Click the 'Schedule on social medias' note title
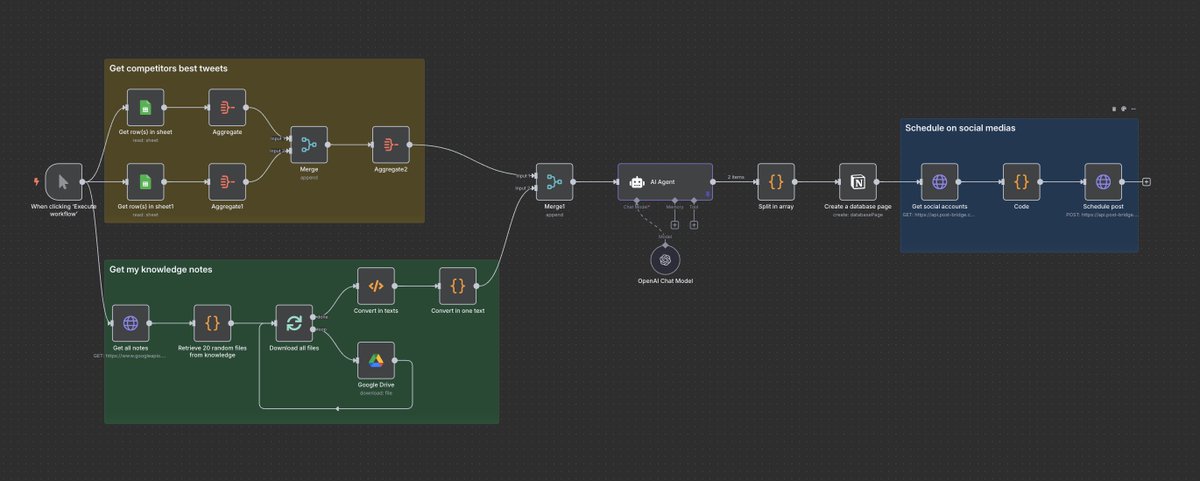The width and height of the screenshot is (1200, 481). (x=960, y=127)
